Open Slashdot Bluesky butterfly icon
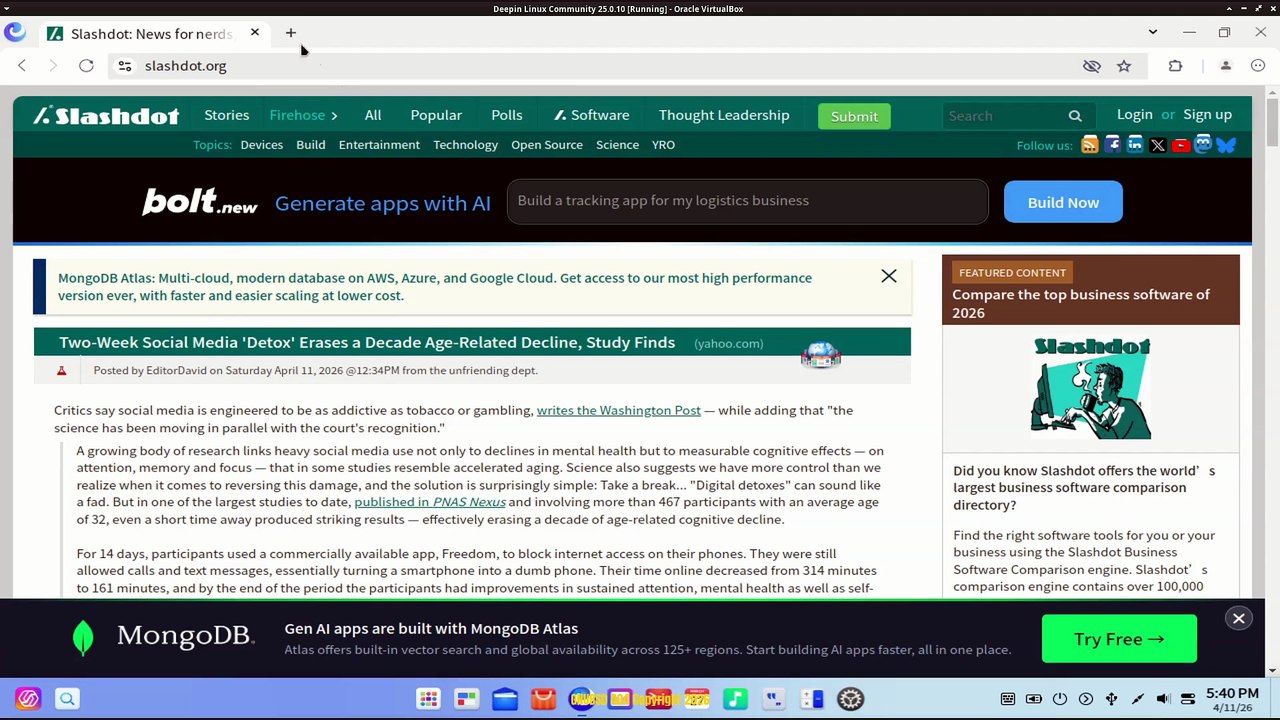This screenshot has width=1280, height=720. click(x=1226, y=145)
